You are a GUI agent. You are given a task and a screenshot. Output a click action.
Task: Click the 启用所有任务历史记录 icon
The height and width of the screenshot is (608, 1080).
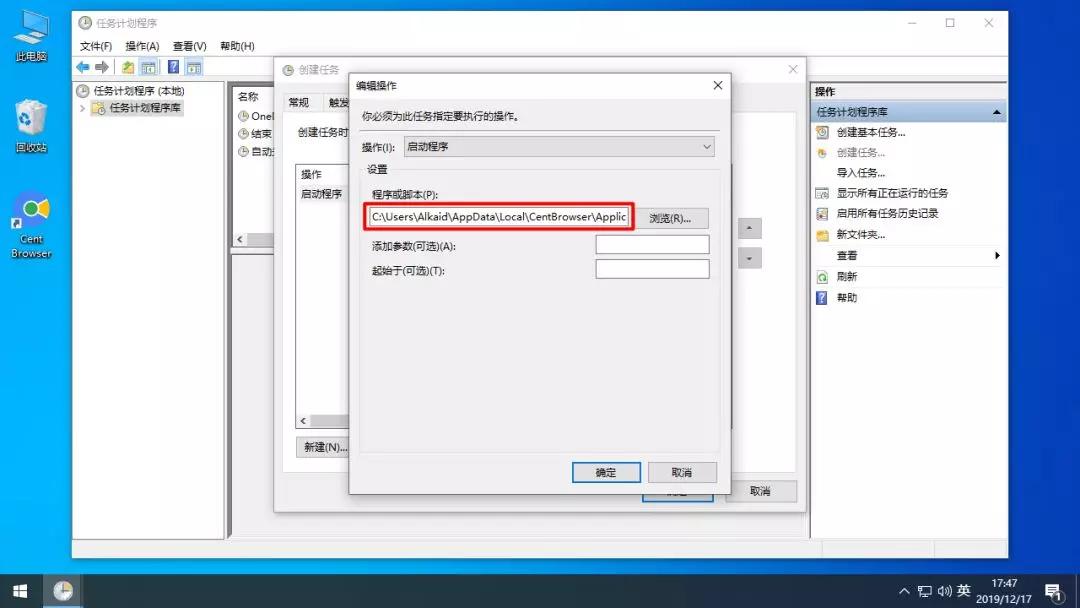point(823,213)
